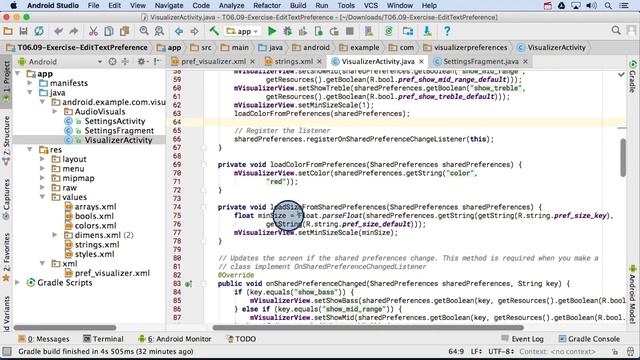This screenshot has width=640, height=360.
Task: Click the Synchronize toolbar icon
Action: coord(39,31)
